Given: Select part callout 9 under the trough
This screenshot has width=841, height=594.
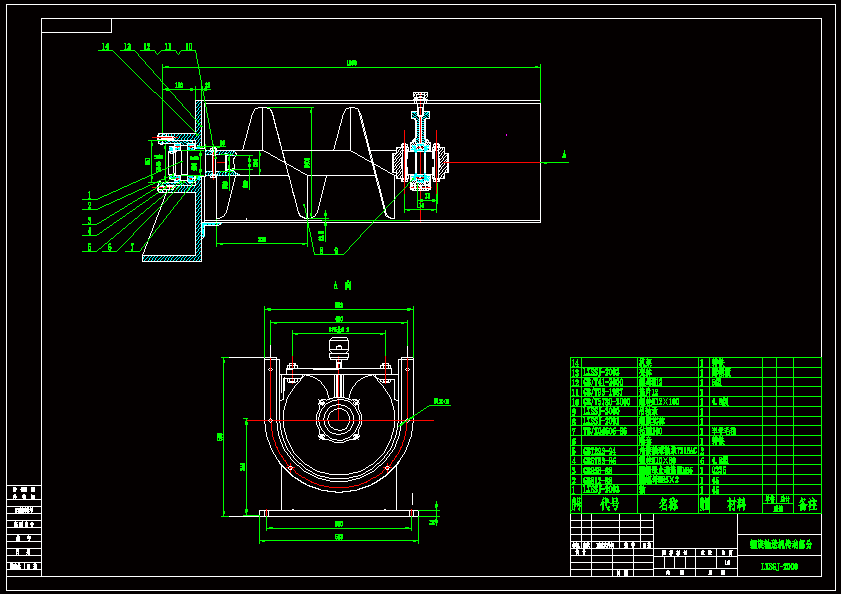Looking at the screenshot, I should click(336, 250).
